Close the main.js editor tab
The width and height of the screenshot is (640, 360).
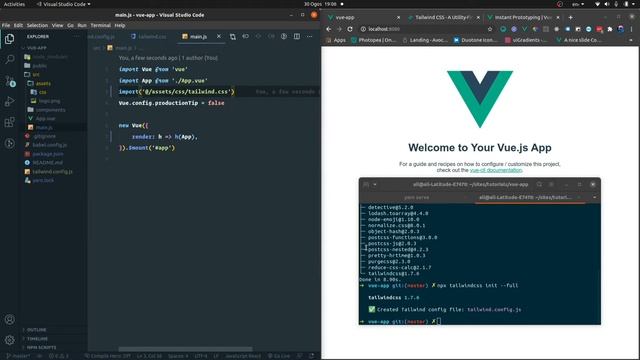tap(219, 36)
